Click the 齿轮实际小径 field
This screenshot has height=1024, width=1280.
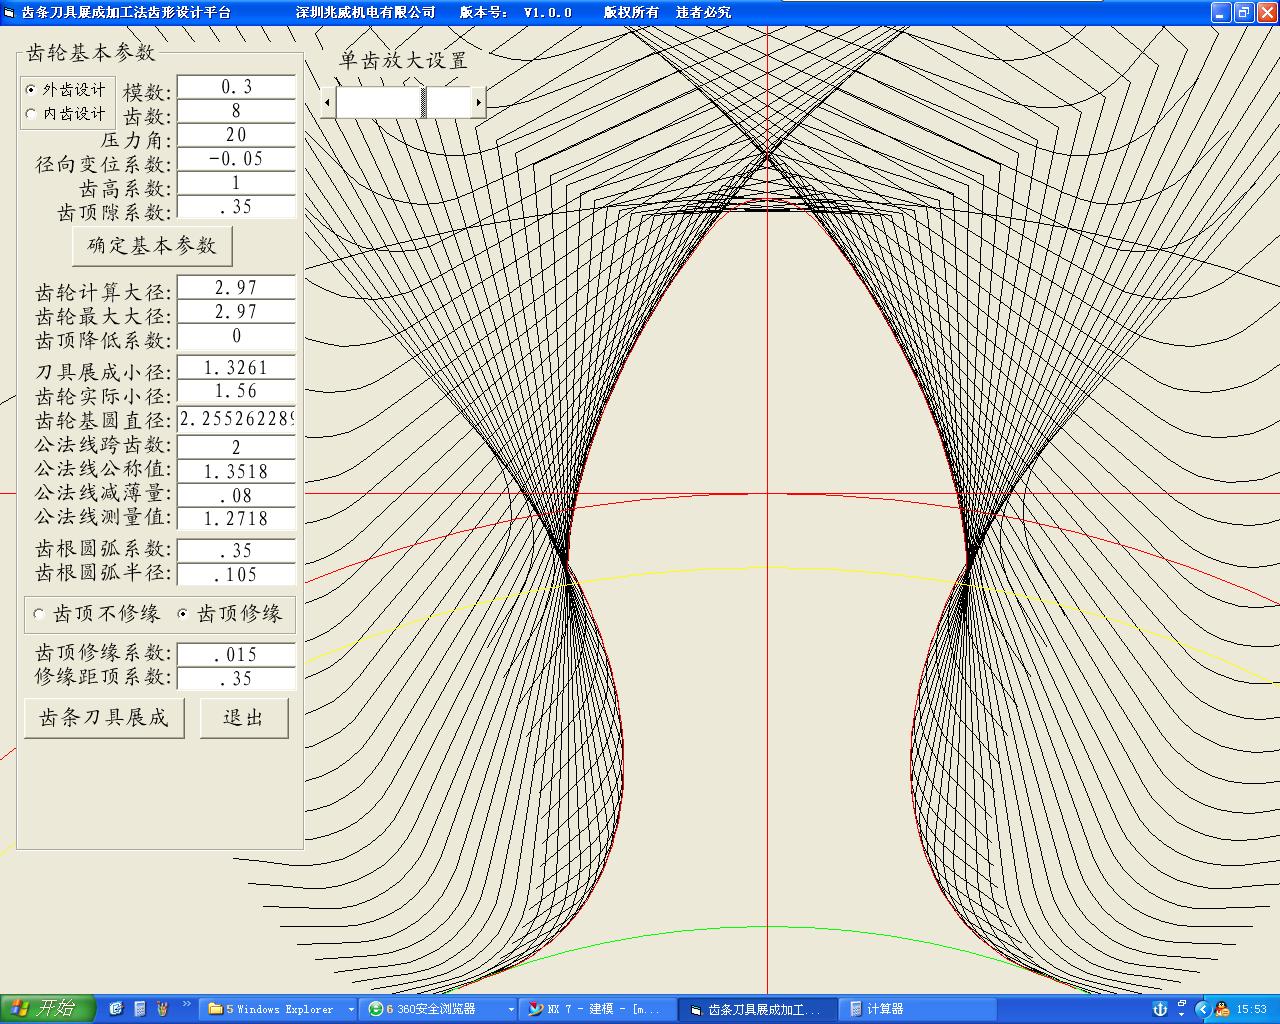(236, 391)
